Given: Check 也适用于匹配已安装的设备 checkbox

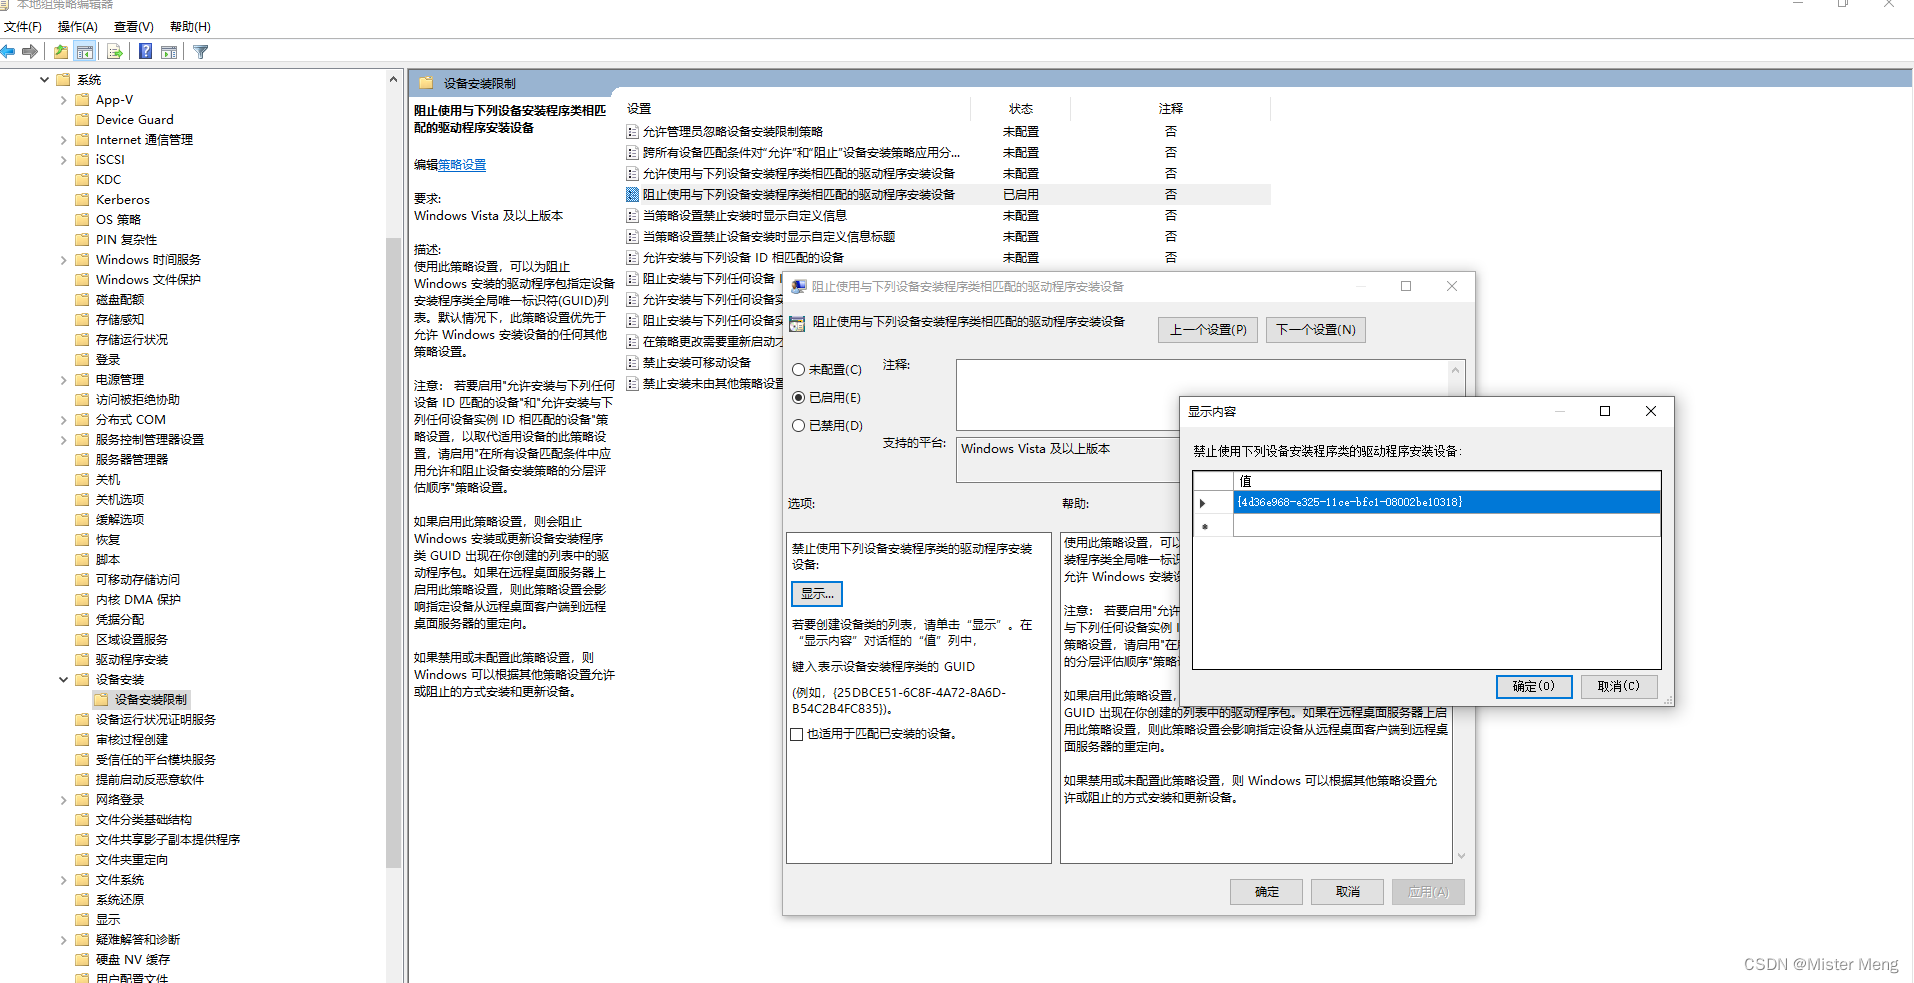Looking at the screenshot, I should (x=797, y=735).
